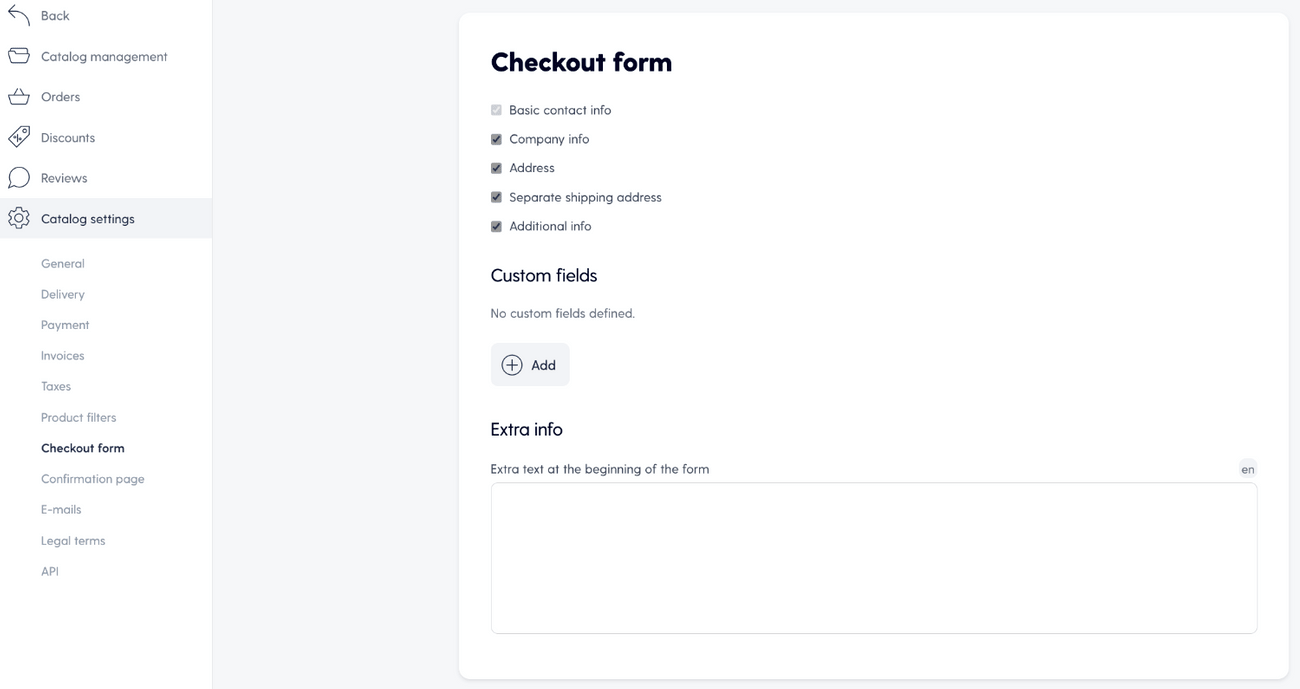Open the Delivery settings page

click(x=63, y=294)
